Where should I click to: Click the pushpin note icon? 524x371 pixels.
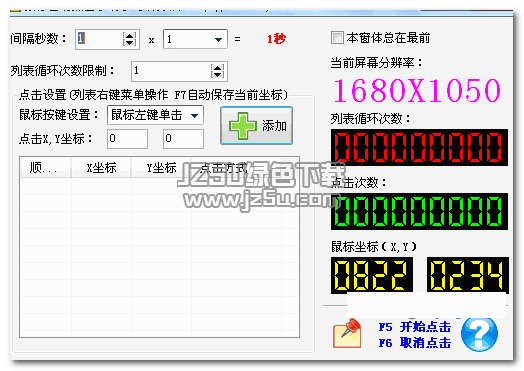click(347, 333)
